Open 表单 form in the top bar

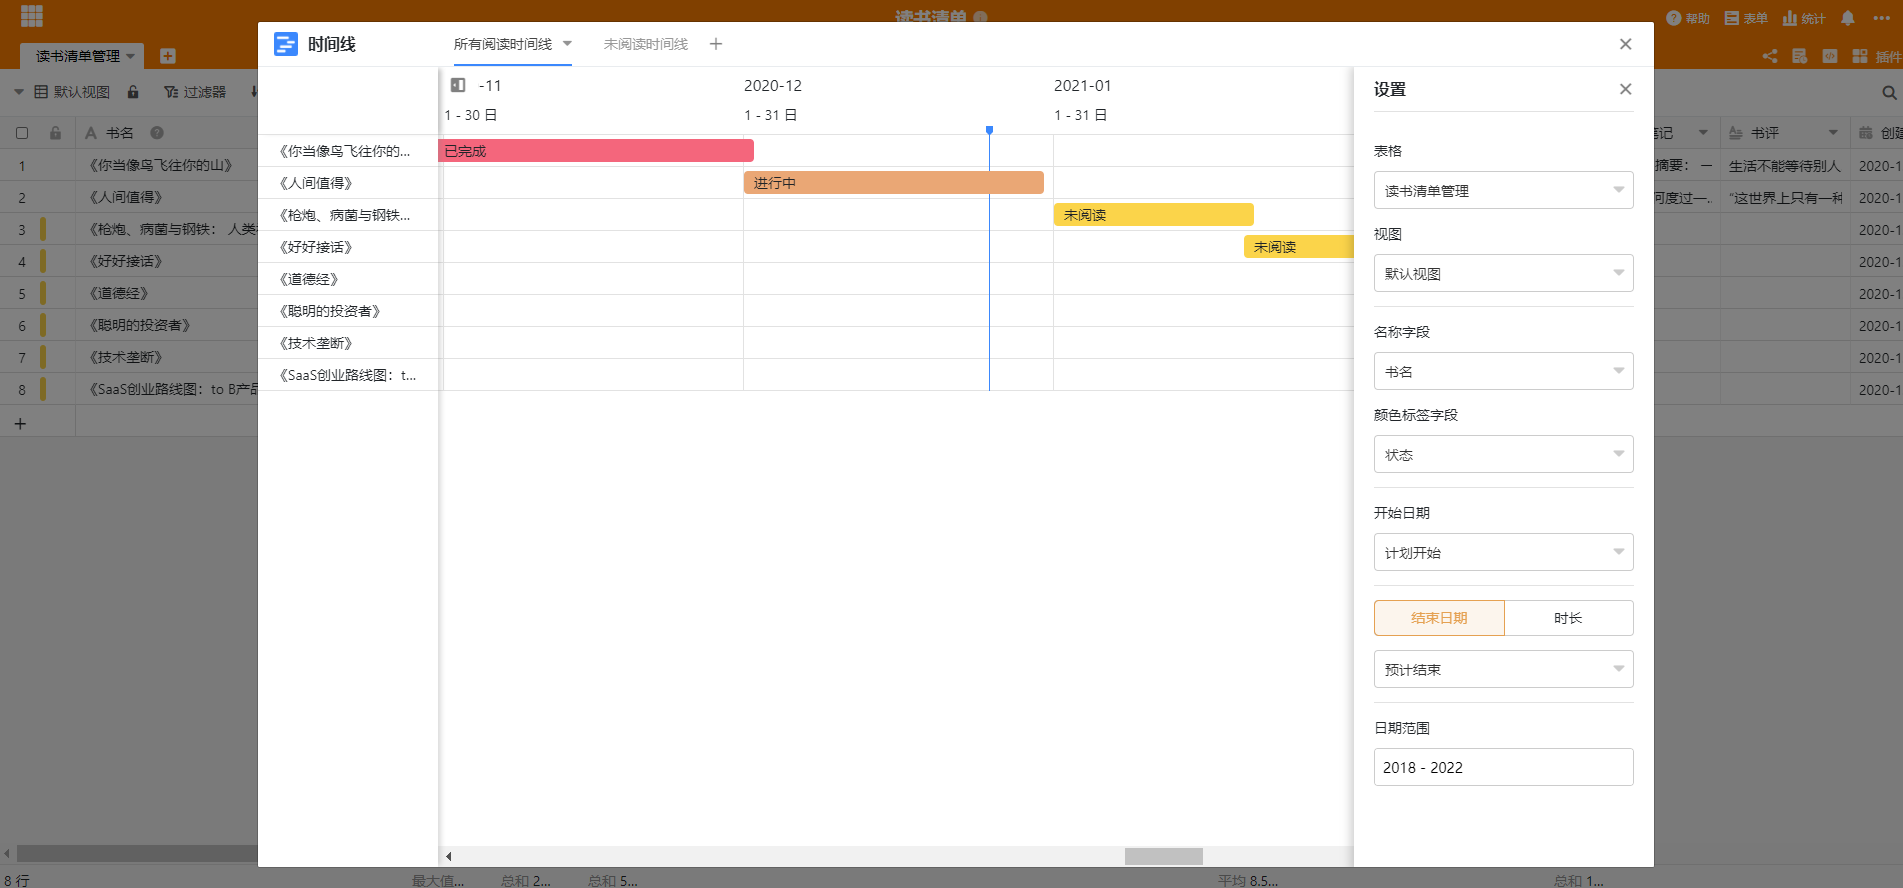(1746, 18)
